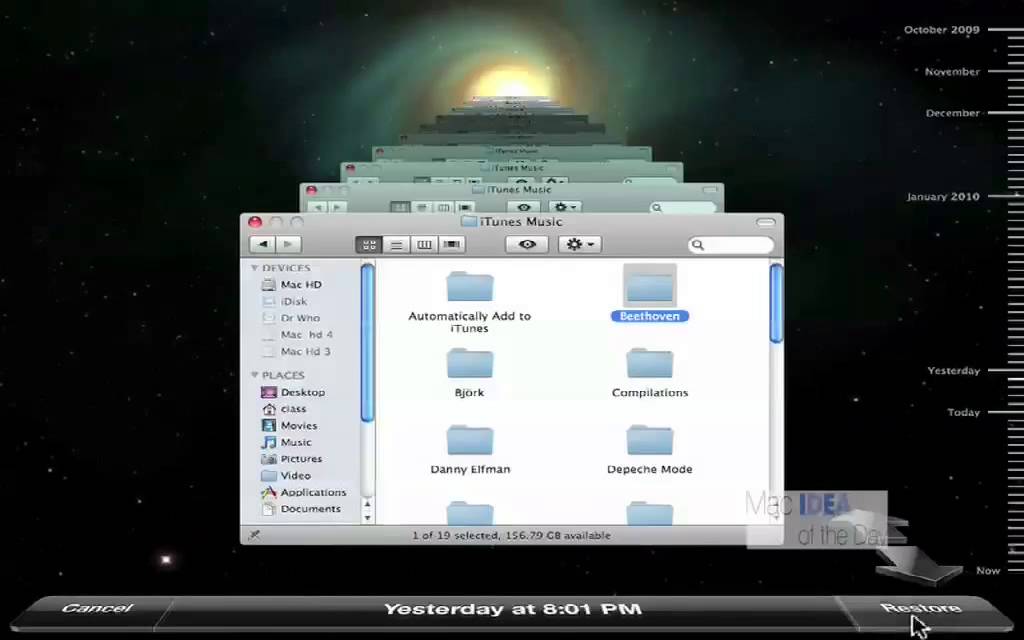Screen dimensions: 1024x640
Task: Click sidebar scroll up arrow
Action: click(x=367, y=504)
